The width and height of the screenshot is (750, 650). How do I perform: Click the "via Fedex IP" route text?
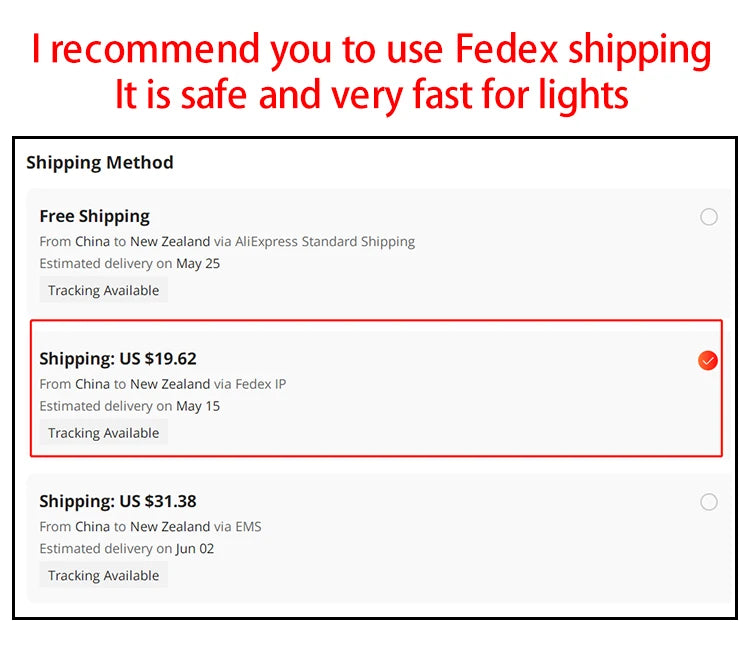251,384
